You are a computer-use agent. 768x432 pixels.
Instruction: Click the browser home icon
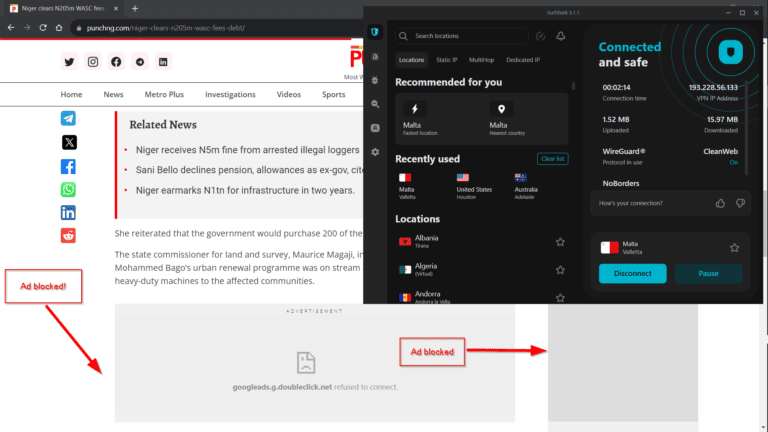(x=59, y=28)
